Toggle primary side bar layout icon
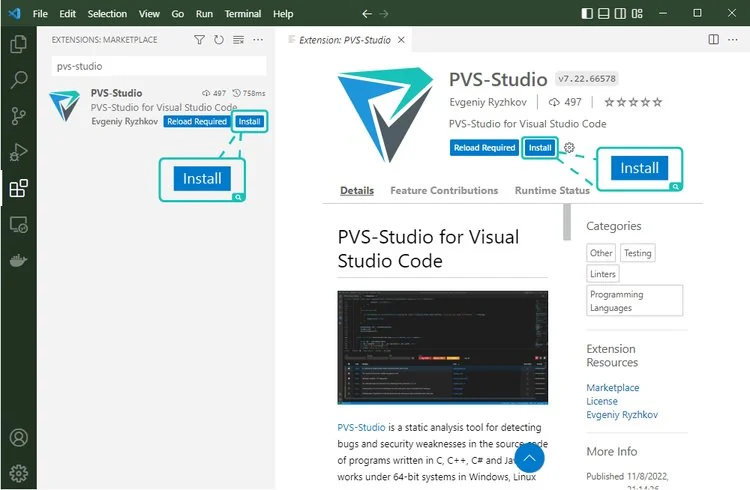This screenshot has width=750, height=490. coord(587,13)
